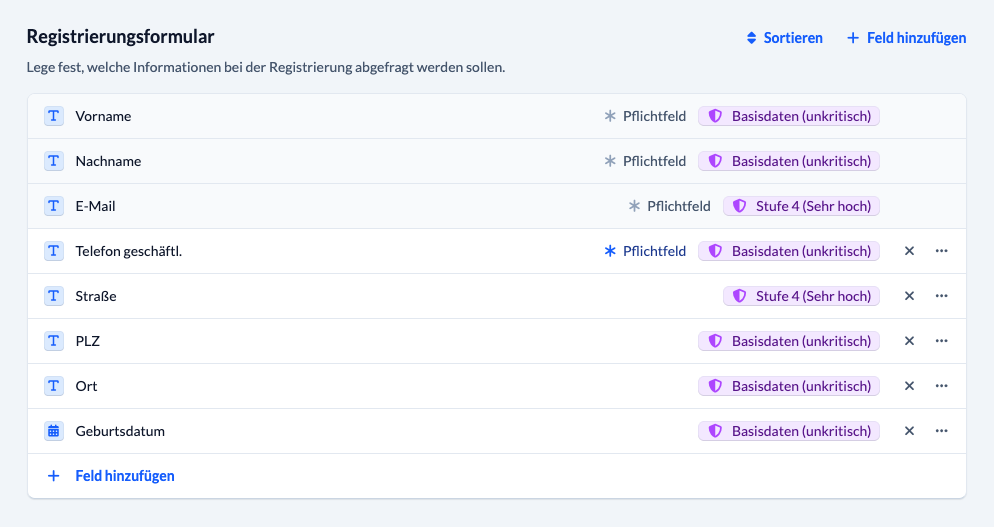Viewport: 994px width, 527px height.
Task: Open the three-dot menu for Geburtsdatum
Action: (941, 431)
